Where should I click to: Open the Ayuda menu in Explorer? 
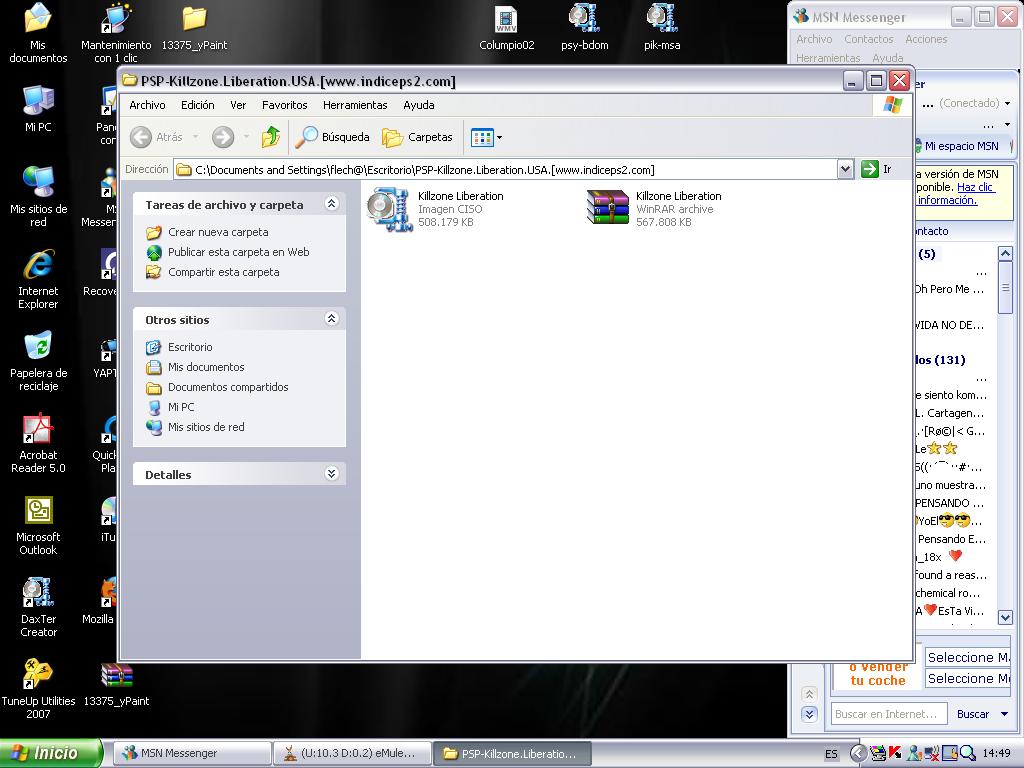[419, 105]
